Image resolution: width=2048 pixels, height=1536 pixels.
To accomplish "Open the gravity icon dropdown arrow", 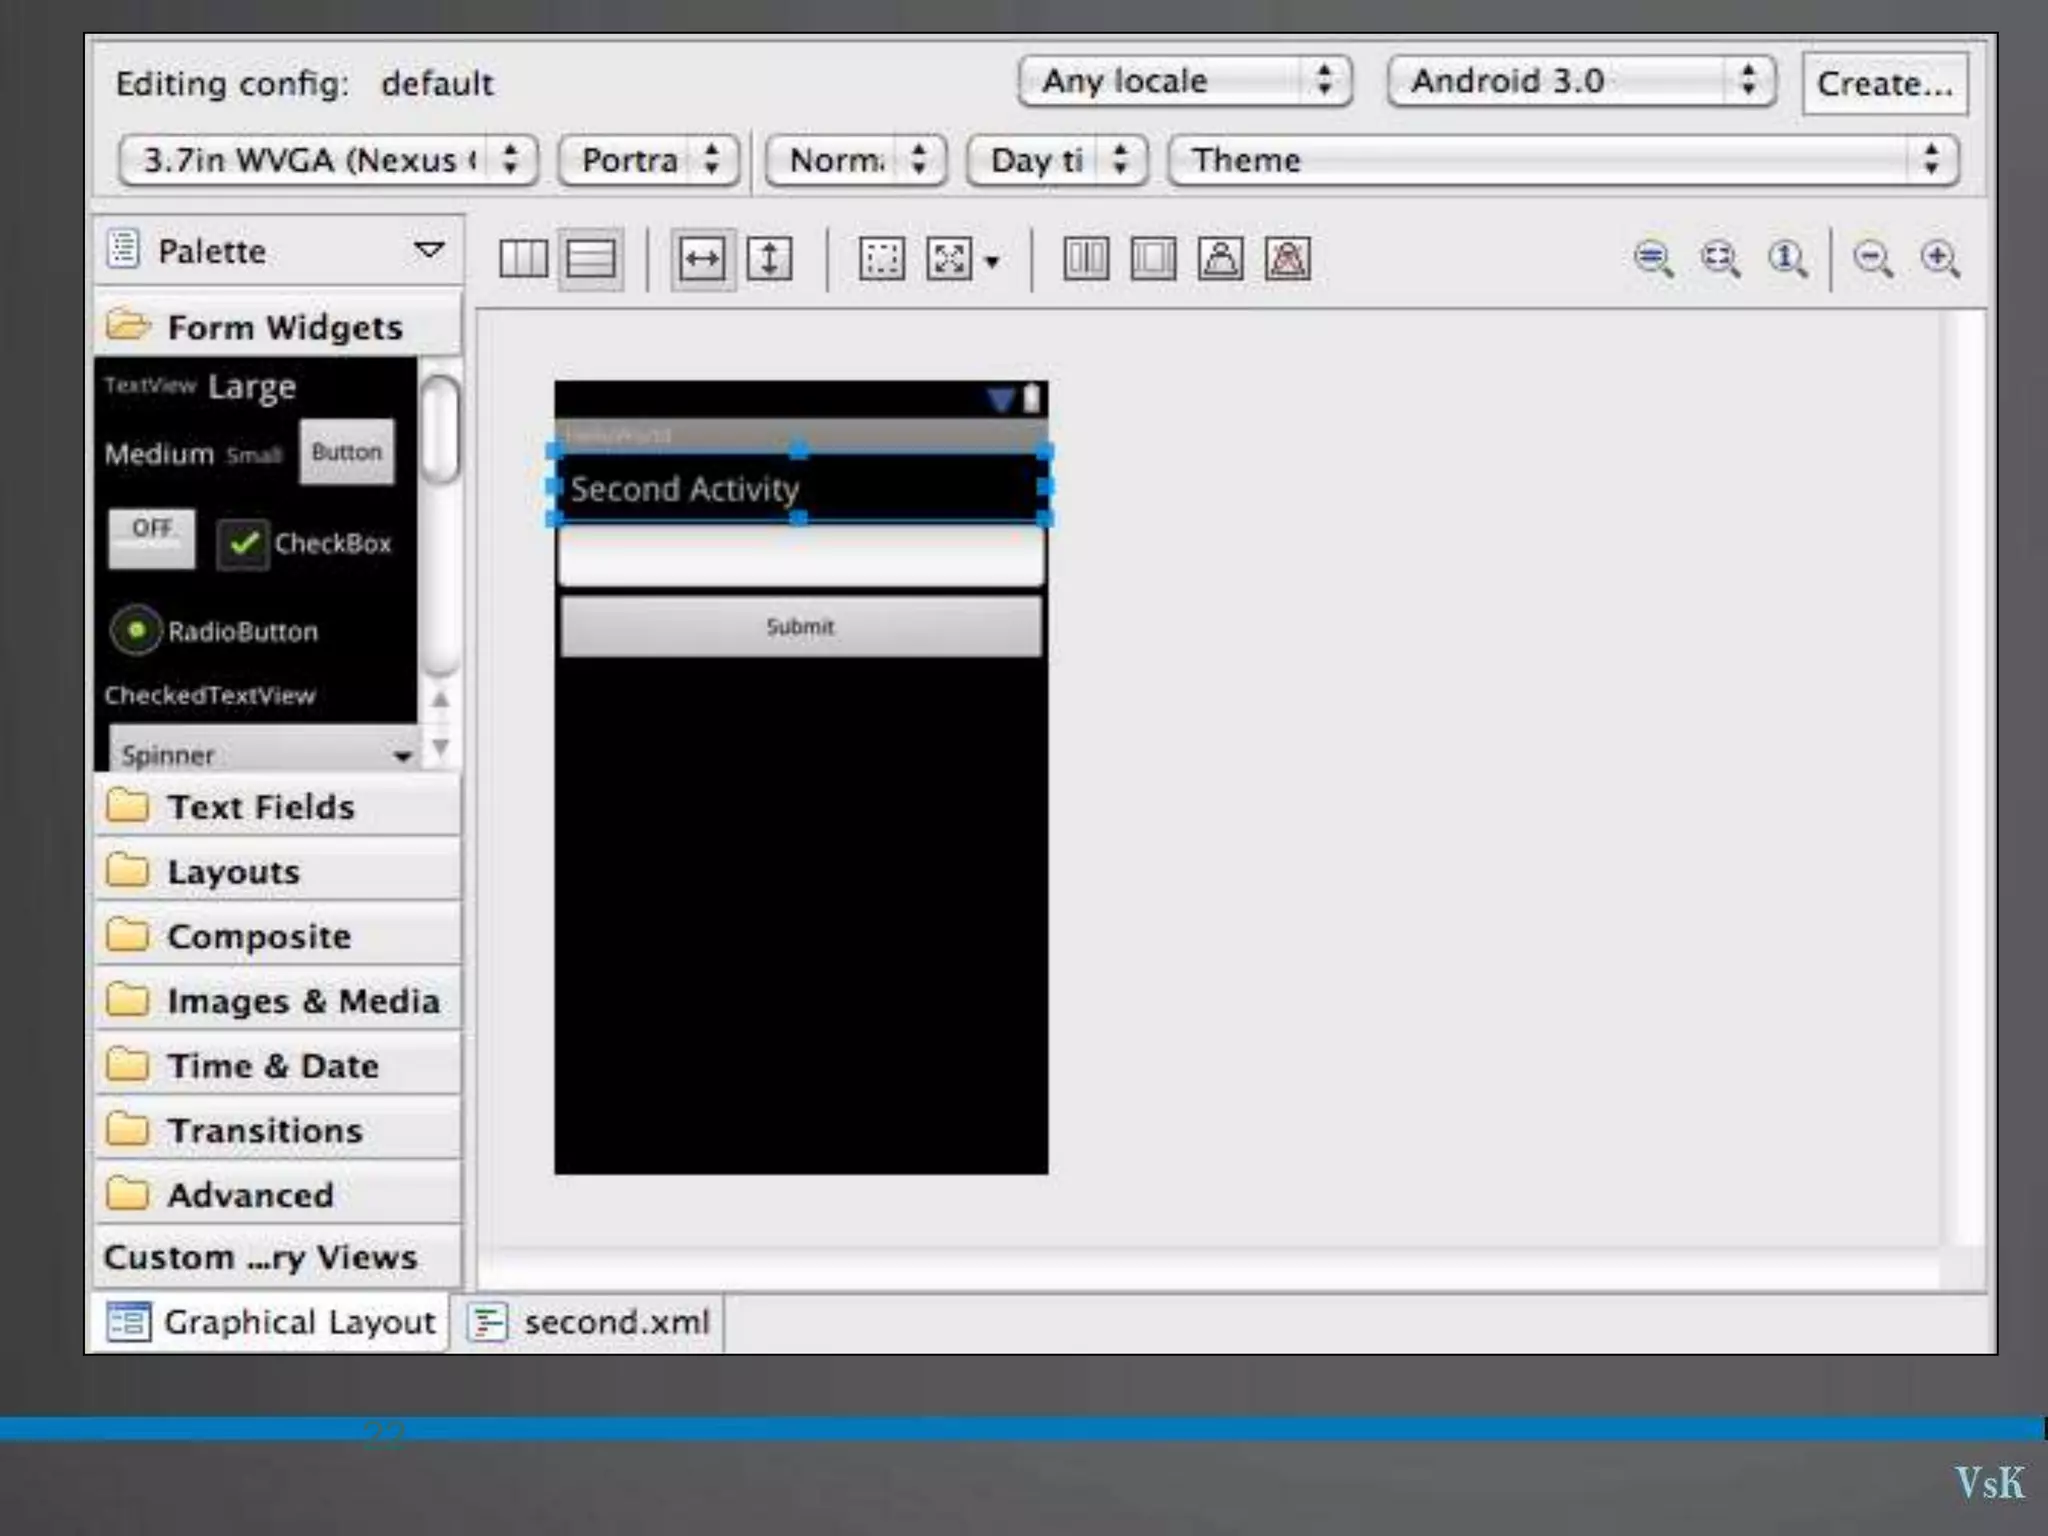I will (991, 262).
